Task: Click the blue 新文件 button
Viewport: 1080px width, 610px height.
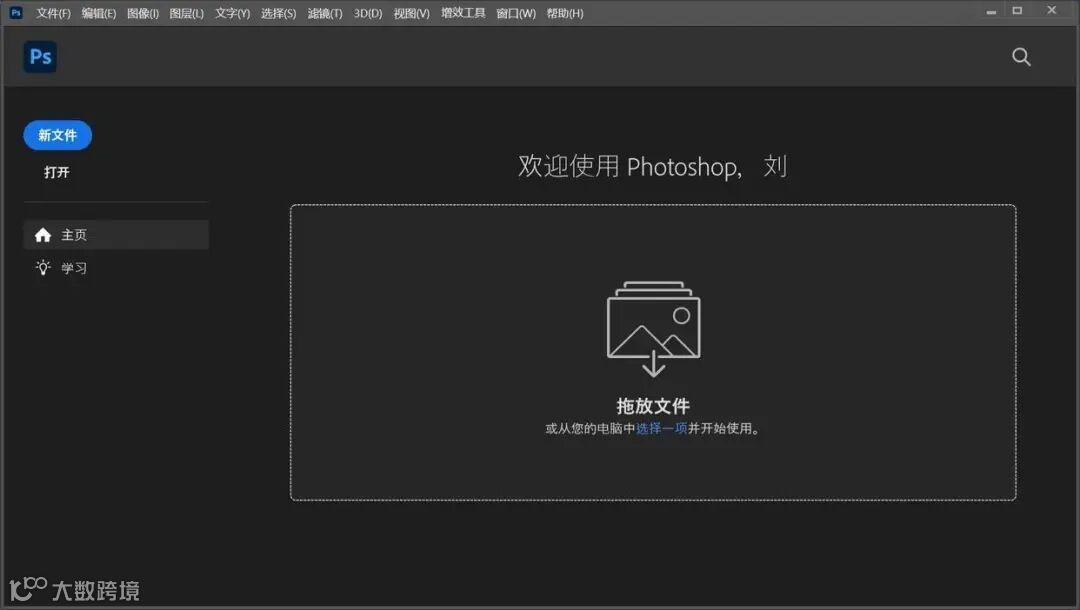Action: 57,135
